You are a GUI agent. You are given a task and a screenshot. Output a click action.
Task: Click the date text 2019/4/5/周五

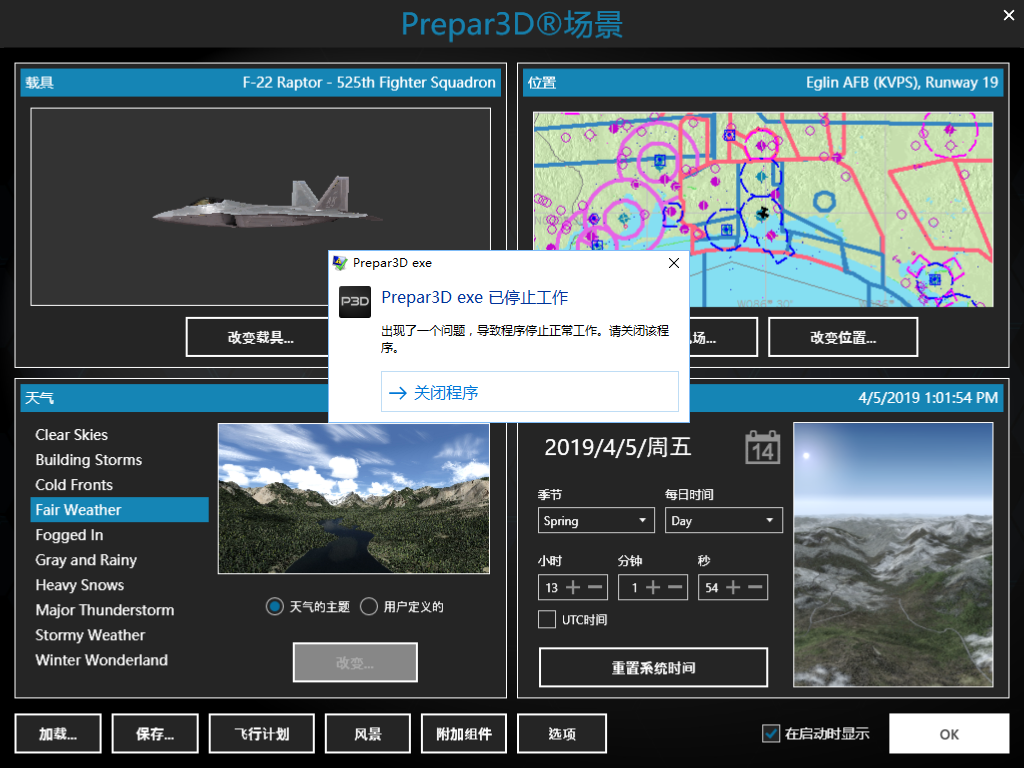point(618,447)
